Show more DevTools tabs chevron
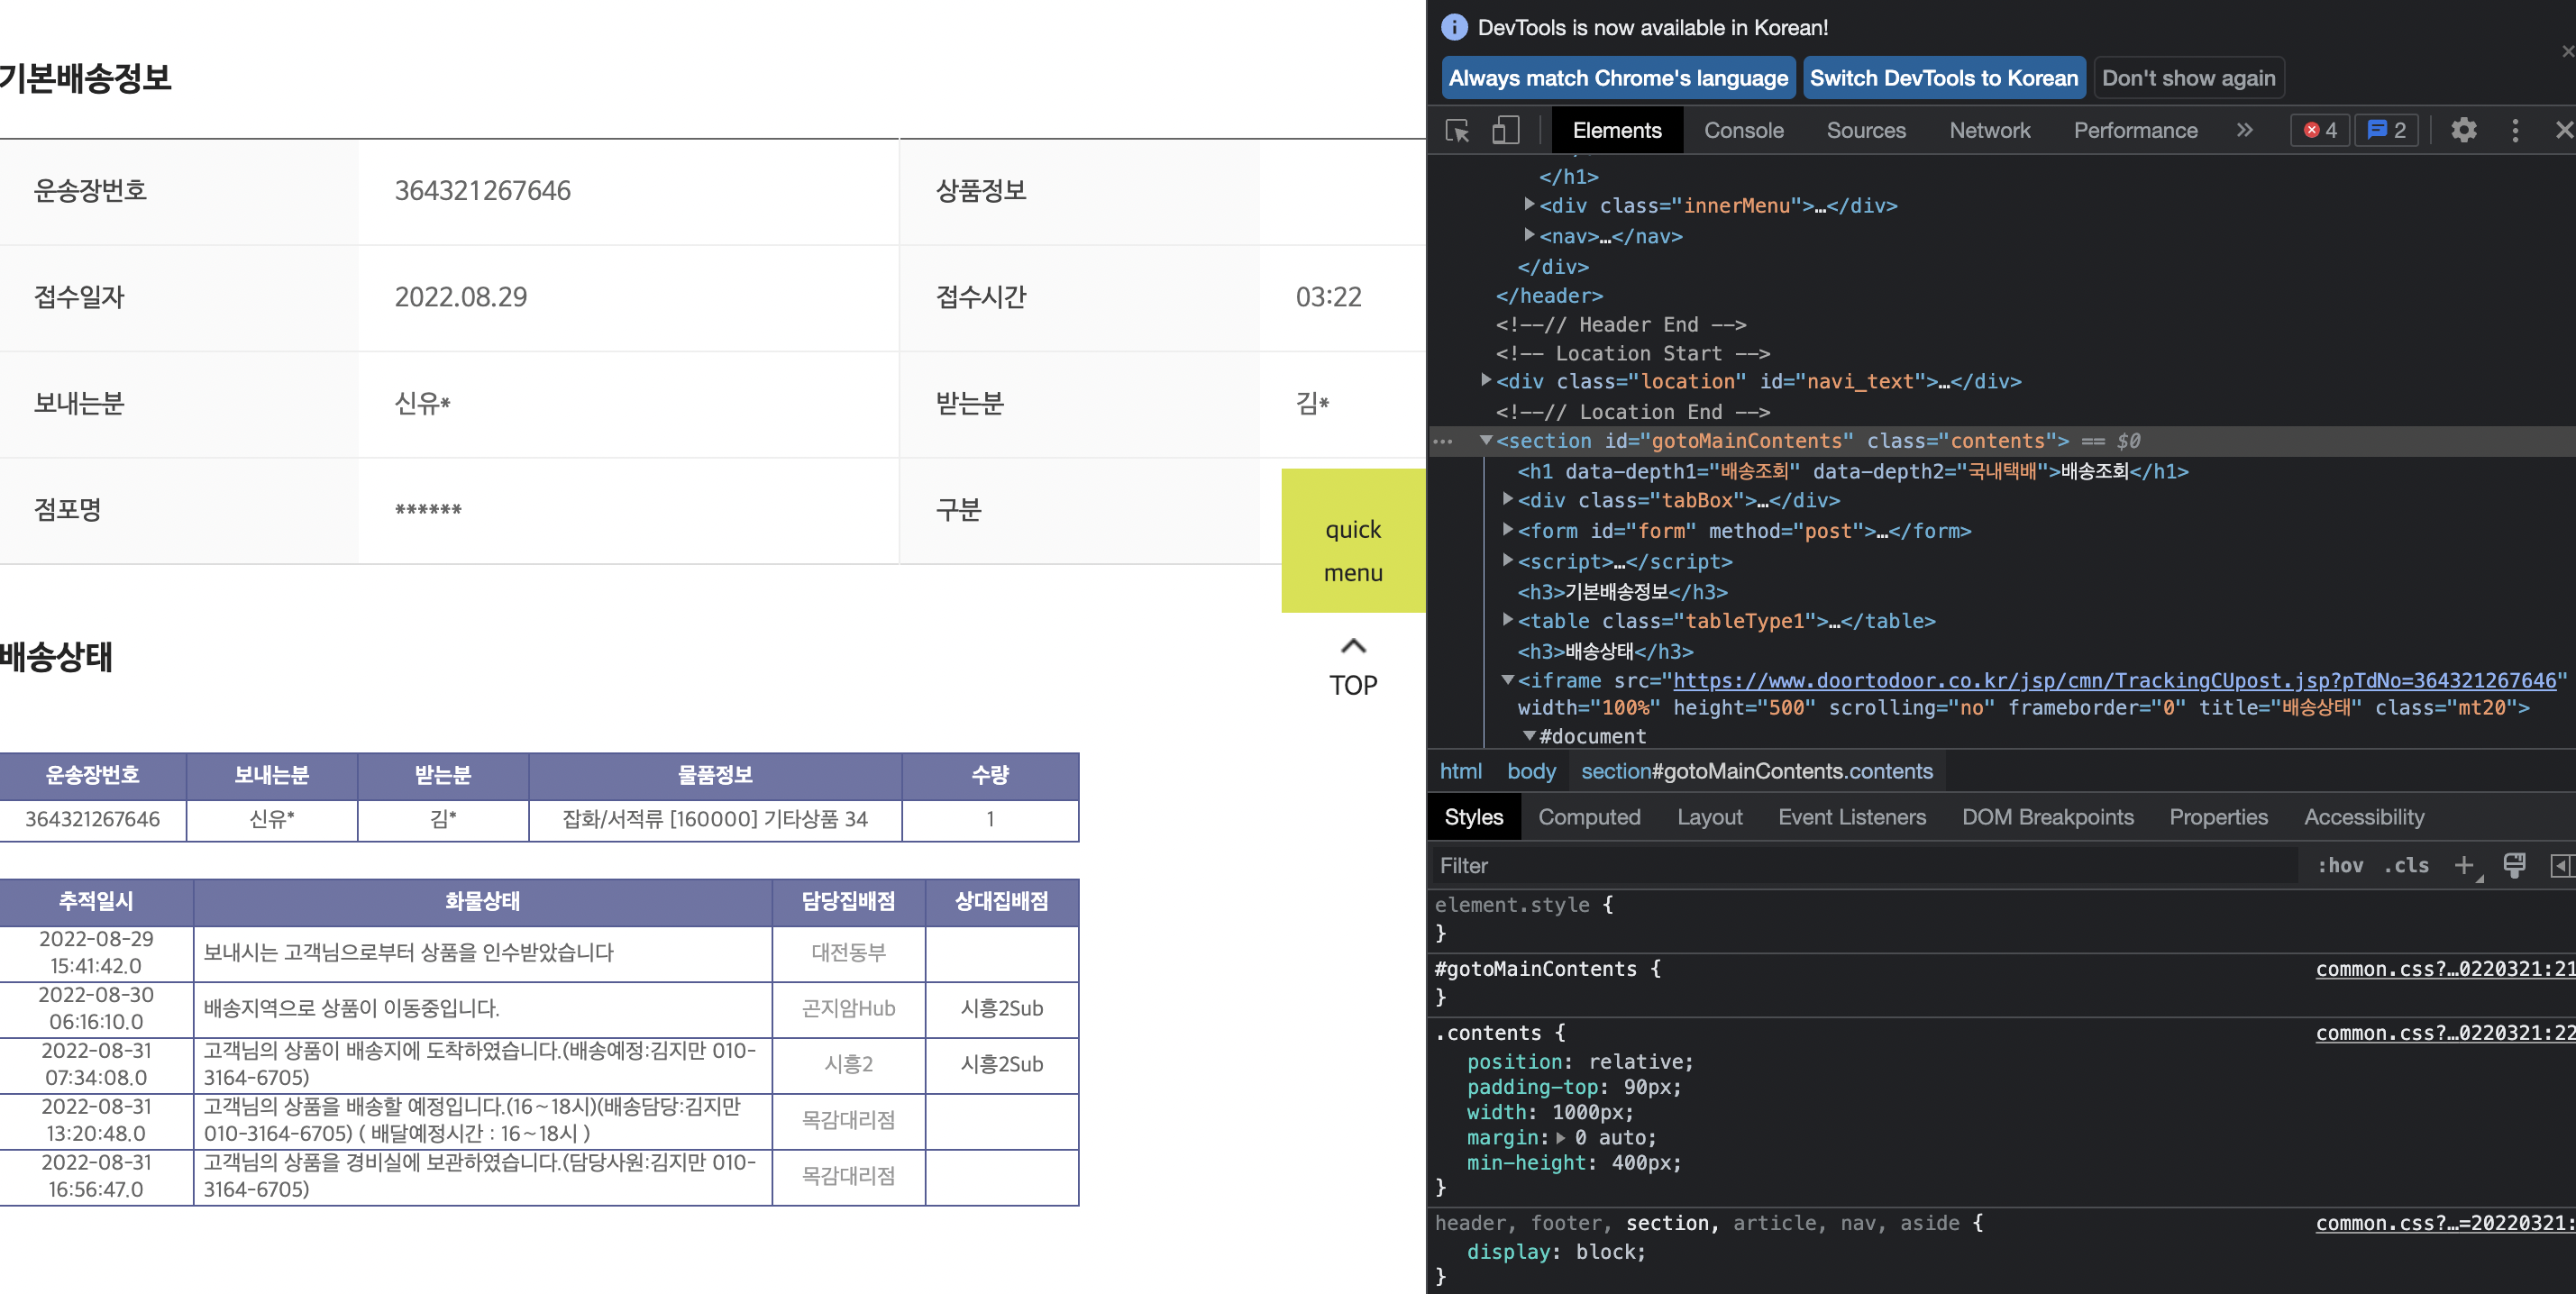 click(x=2245, y=131)
